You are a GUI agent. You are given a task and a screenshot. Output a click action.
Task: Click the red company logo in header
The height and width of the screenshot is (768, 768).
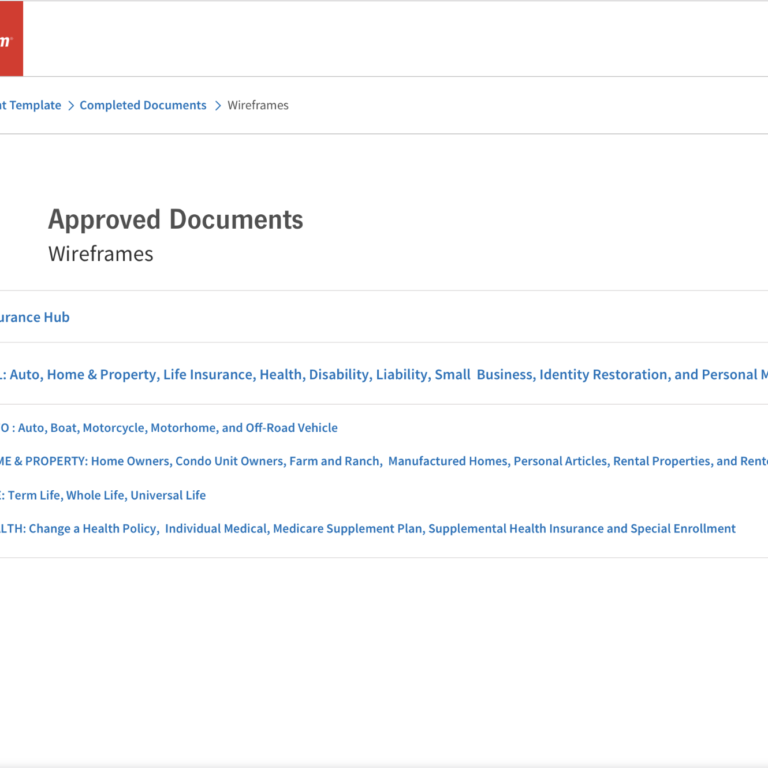coord(10,39)
